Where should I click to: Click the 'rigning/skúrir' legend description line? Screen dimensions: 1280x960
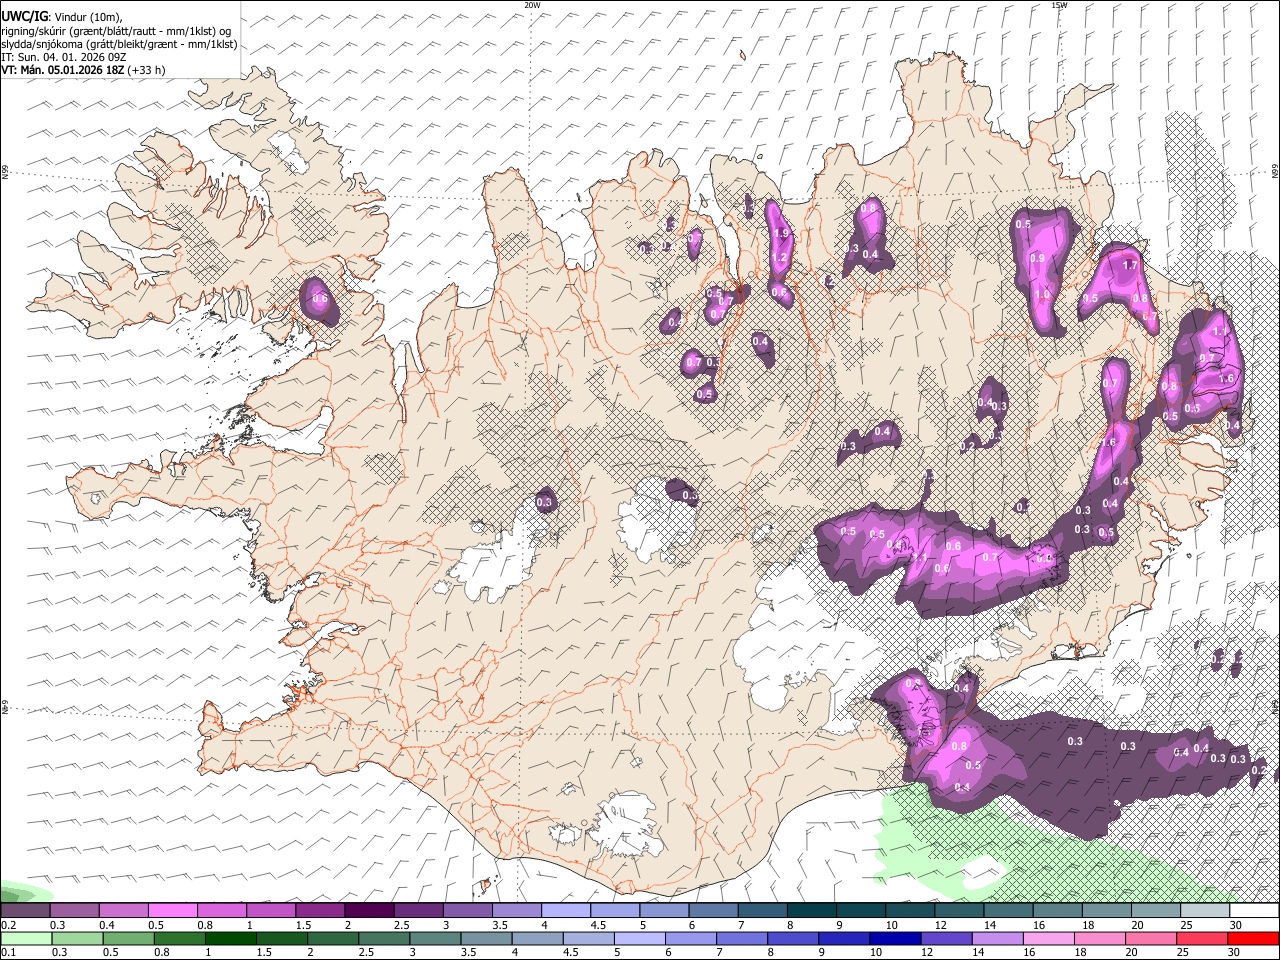(x=116, y=30)
